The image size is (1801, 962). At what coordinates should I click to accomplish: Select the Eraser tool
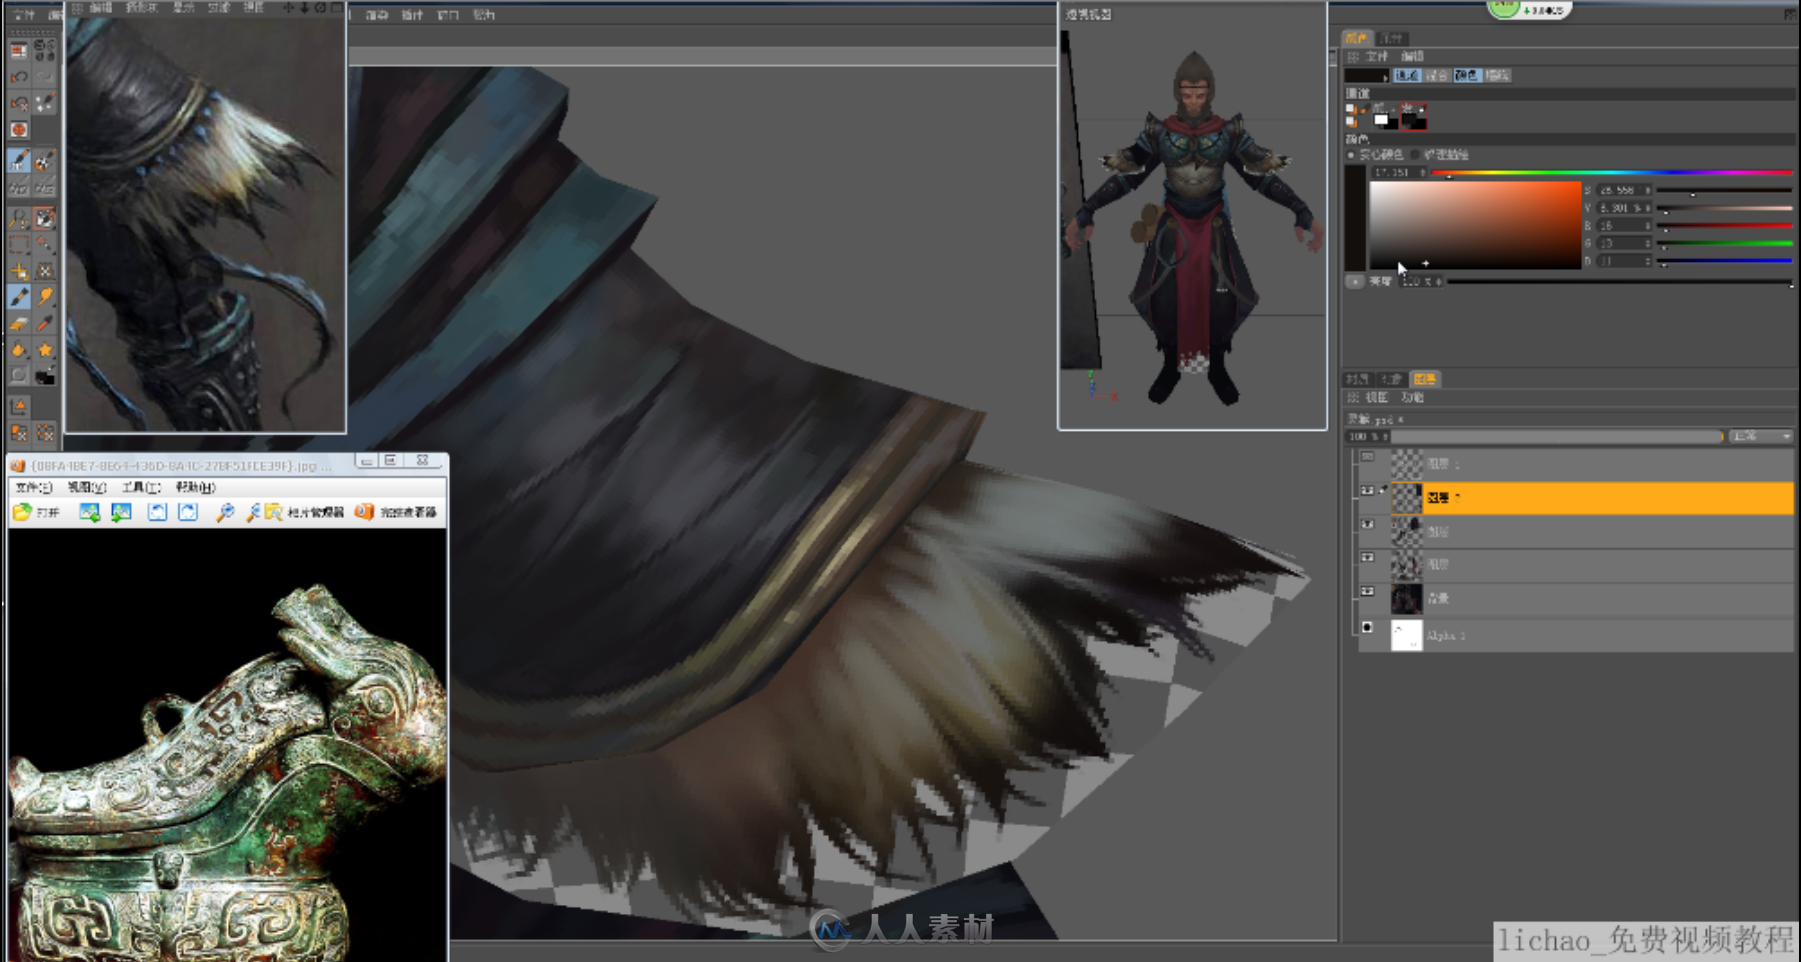(x=19, y=323)
